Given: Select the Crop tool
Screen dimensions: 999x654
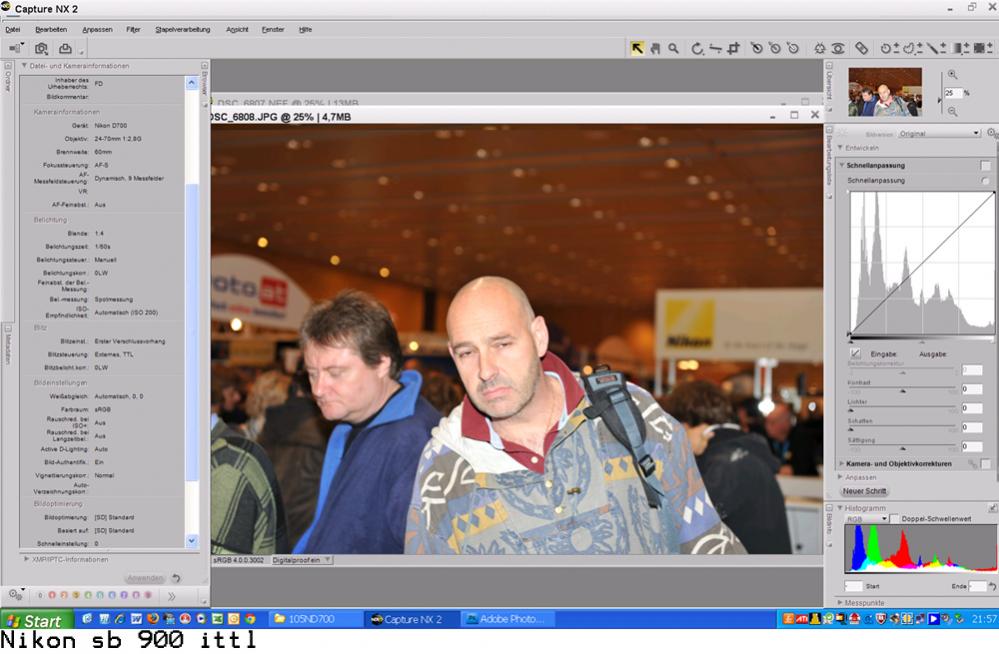Looking at the screenshot, I should click(734, 48).
